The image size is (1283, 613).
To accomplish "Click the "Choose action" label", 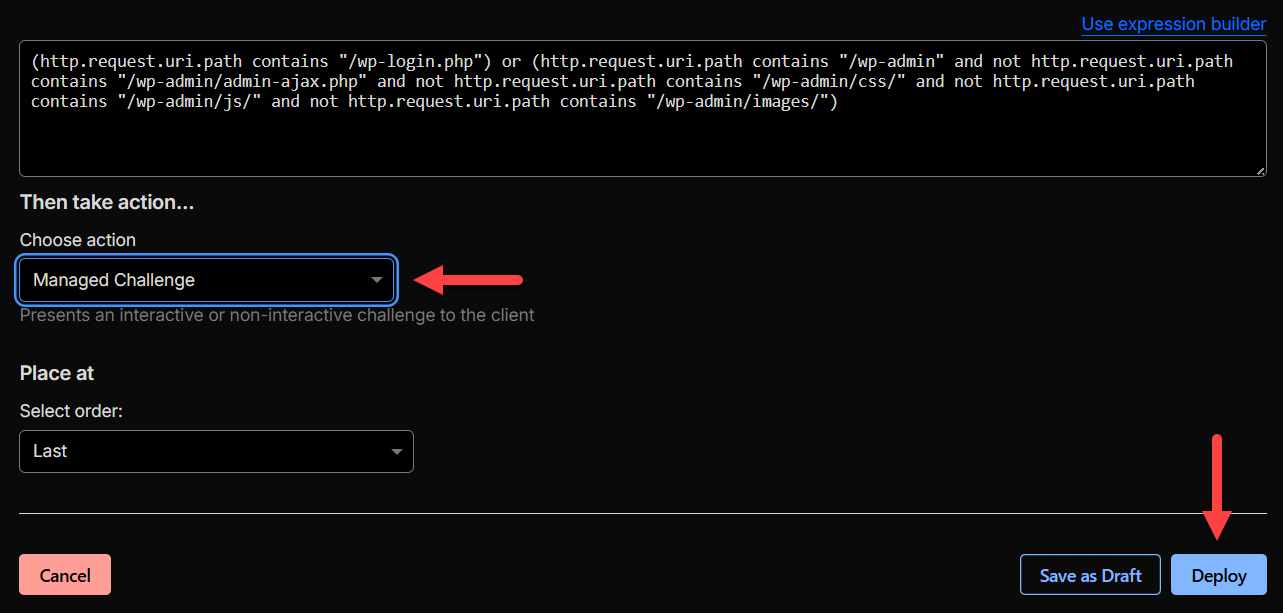I will tap(77, 239).
